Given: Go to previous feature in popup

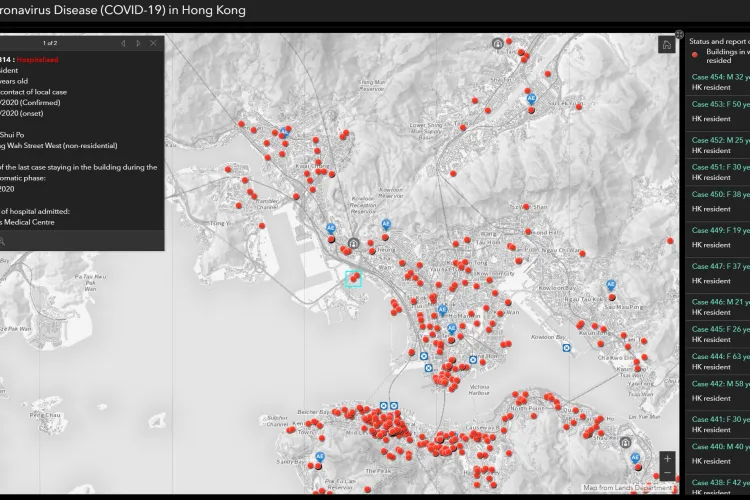Looking at the screenshot, I should [123, 43].
